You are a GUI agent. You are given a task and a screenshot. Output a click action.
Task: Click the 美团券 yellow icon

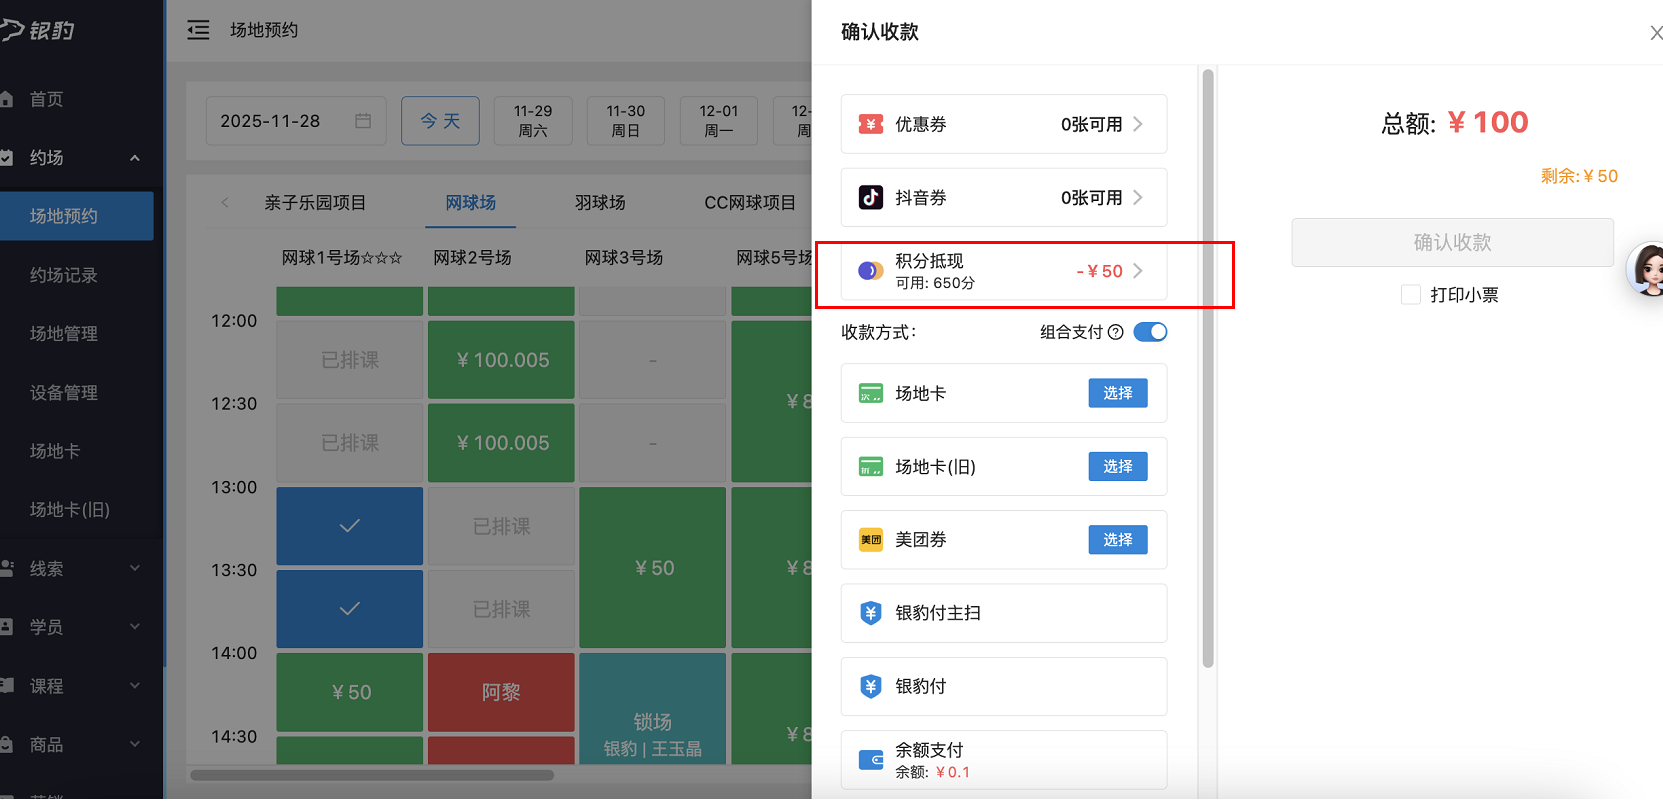coord(870,540)
